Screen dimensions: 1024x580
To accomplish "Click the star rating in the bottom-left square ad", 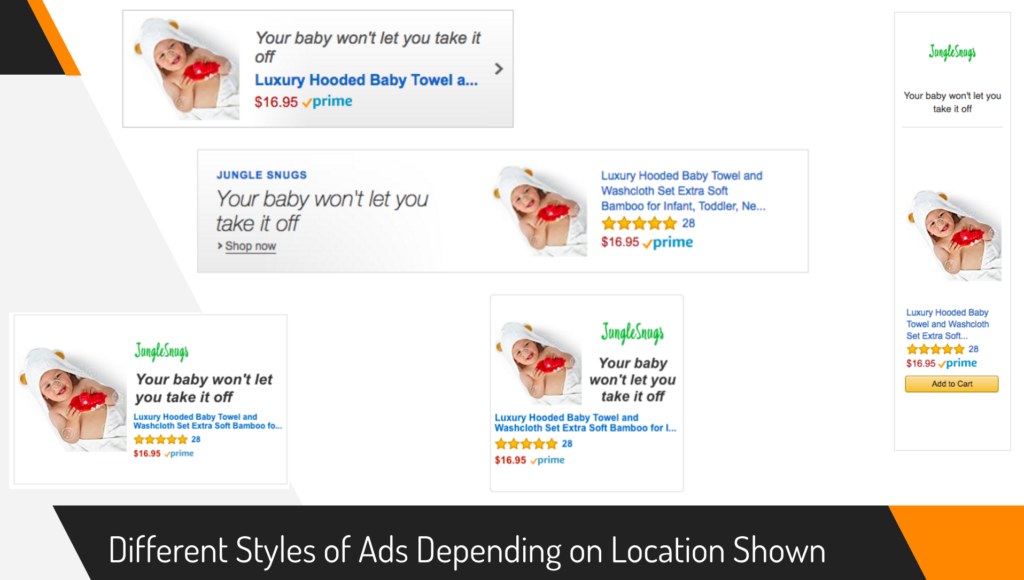I will click(x=160, y=439).
